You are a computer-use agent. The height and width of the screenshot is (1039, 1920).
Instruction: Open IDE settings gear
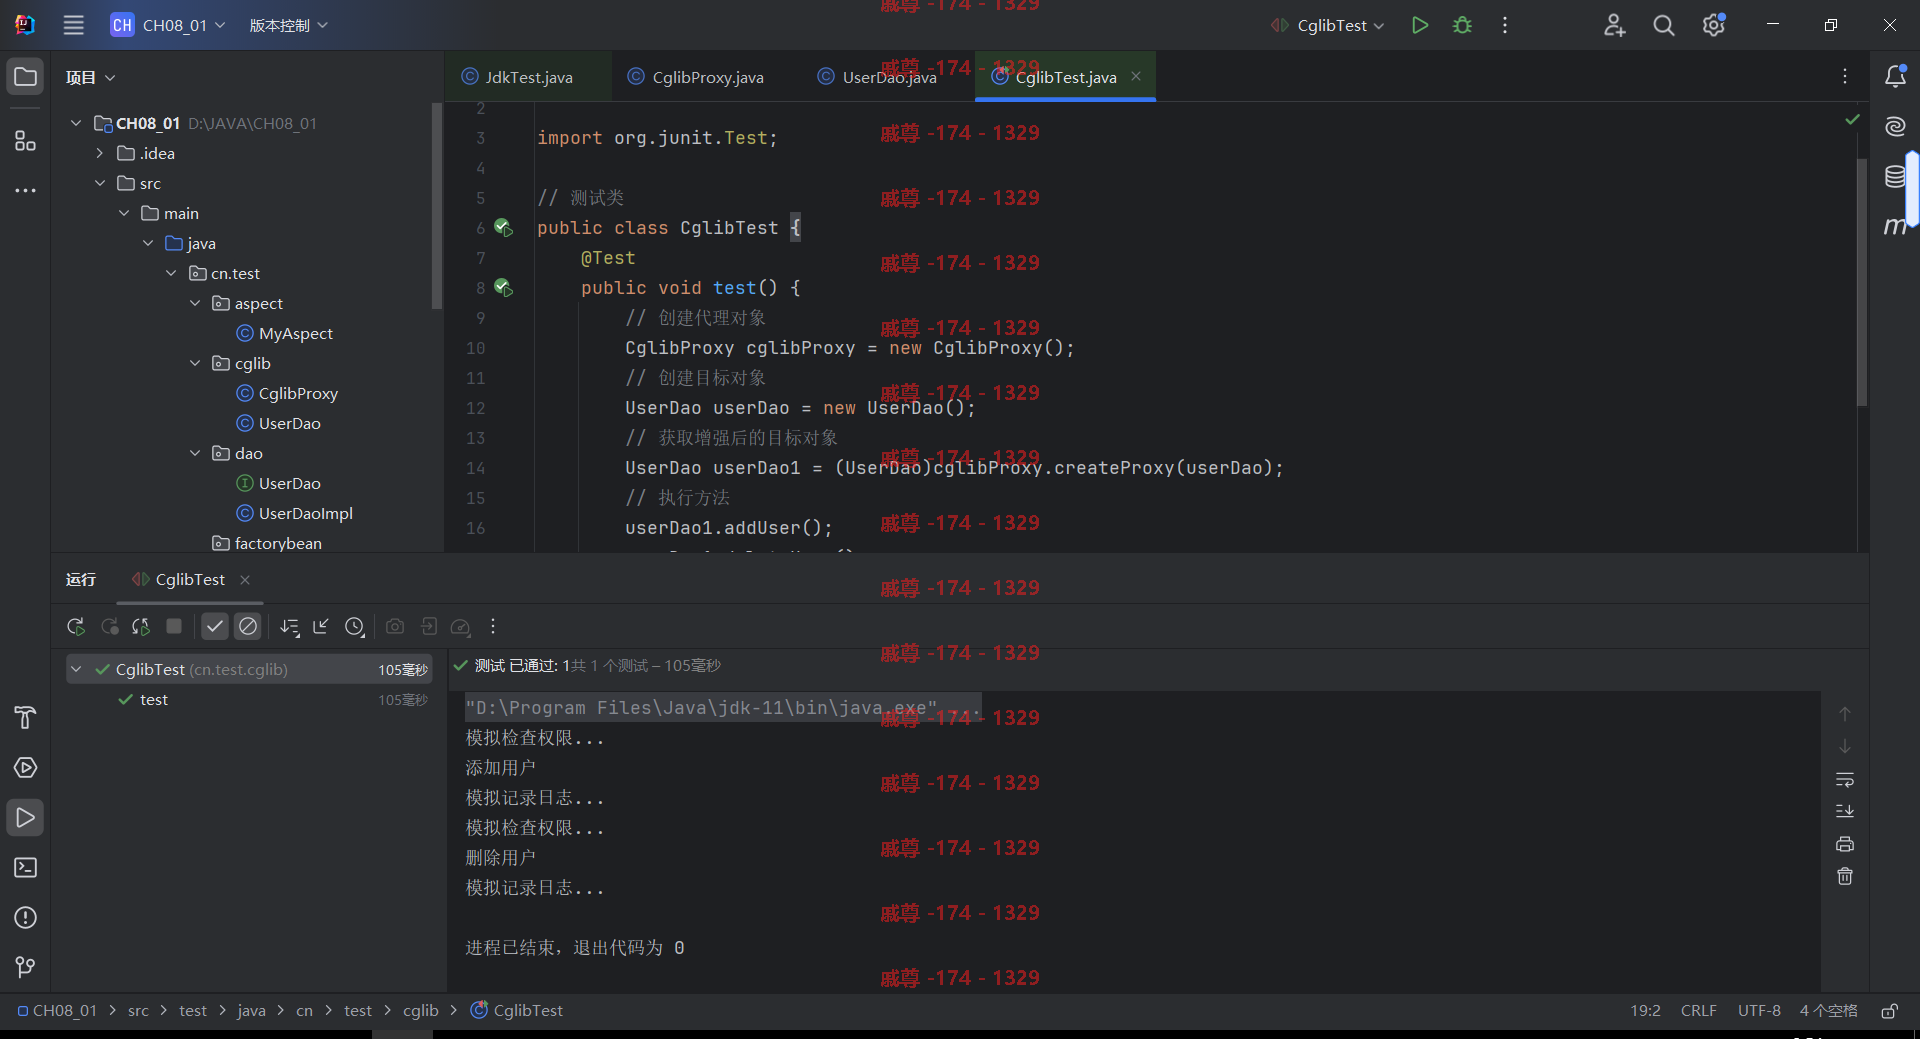click(1713, 25)
